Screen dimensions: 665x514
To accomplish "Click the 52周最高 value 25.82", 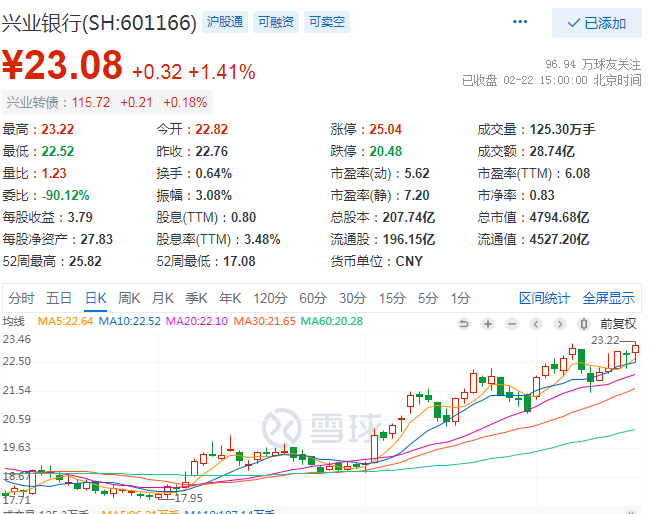I will 85,261.
